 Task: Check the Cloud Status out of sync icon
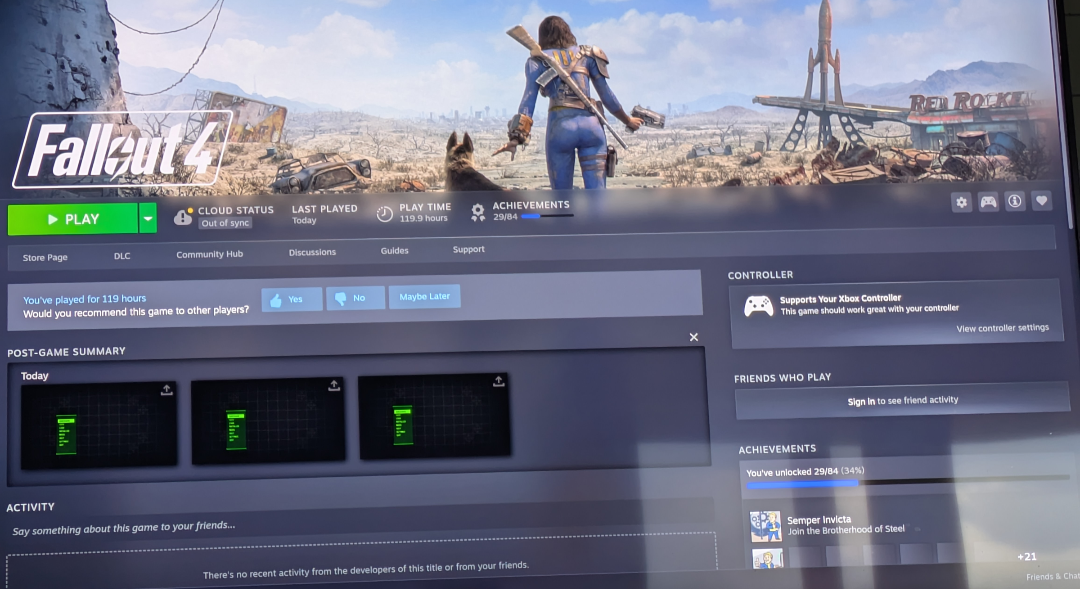[183, 217]
